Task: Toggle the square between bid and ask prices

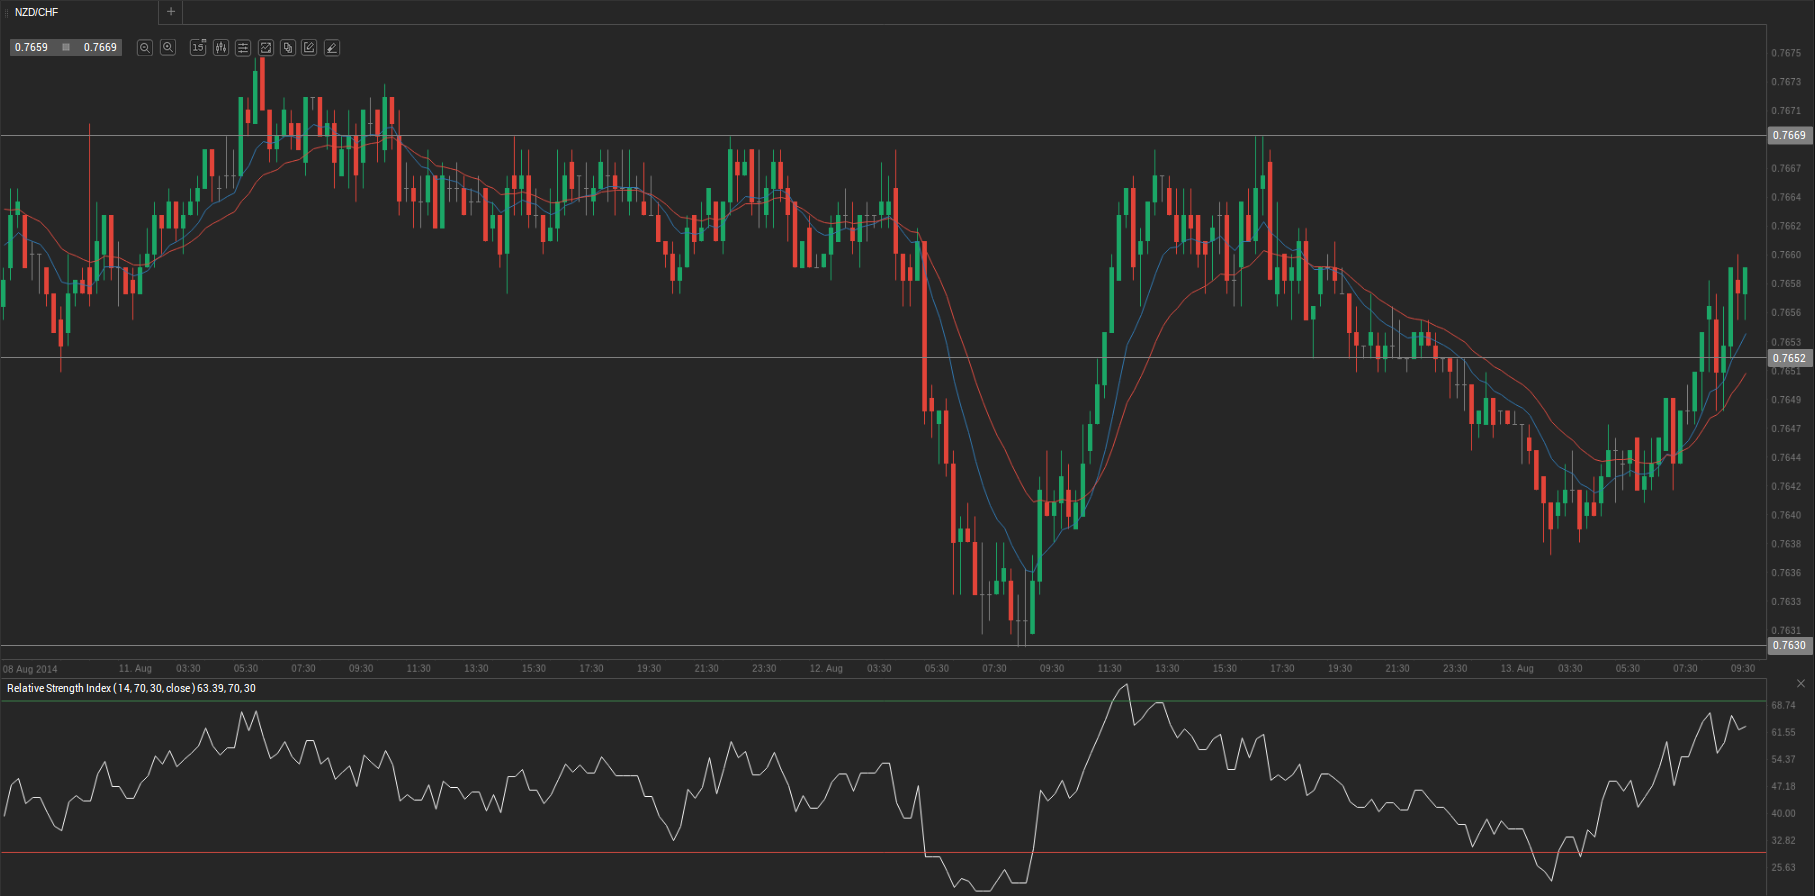Action: coord(66,47)
